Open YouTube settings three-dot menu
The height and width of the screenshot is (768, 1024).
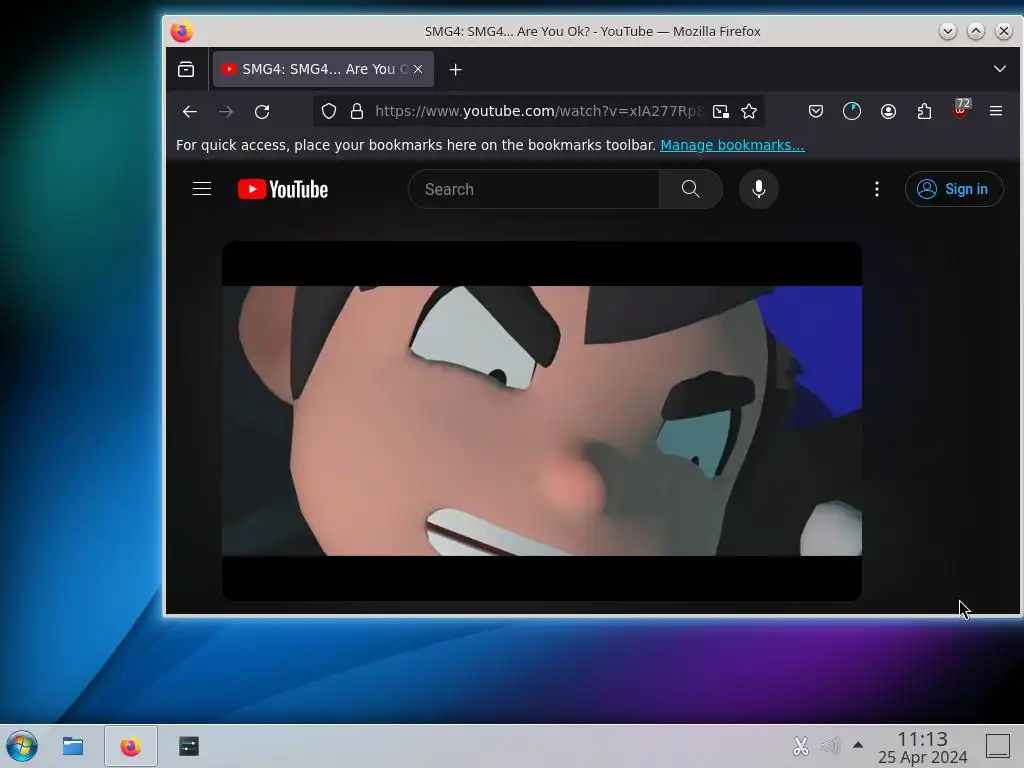[876, 189]
